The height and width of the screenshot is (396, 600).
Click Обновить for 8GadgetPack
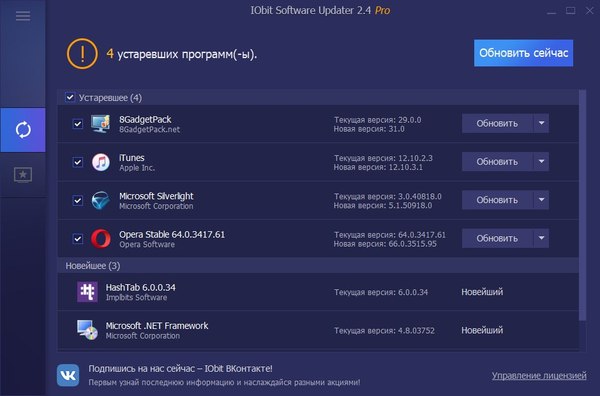(x=497, y=123)
